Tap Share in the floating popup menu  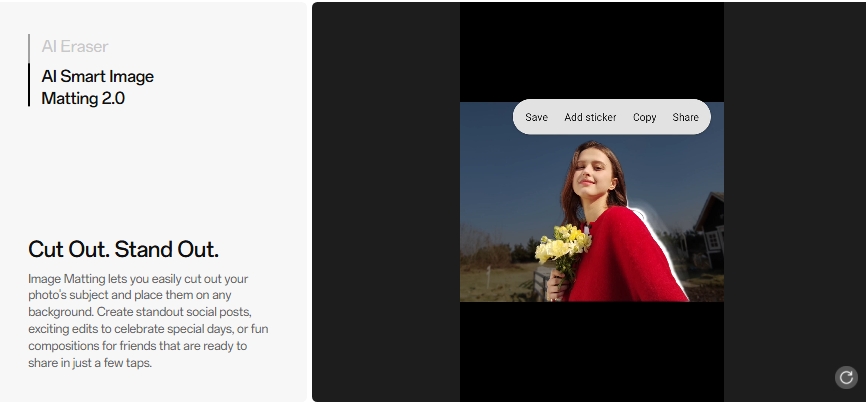685,117
